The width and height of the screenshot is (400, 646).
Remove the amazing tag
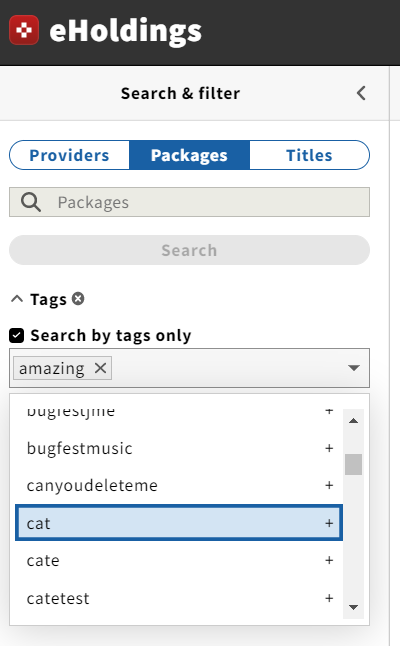[101, 368]
